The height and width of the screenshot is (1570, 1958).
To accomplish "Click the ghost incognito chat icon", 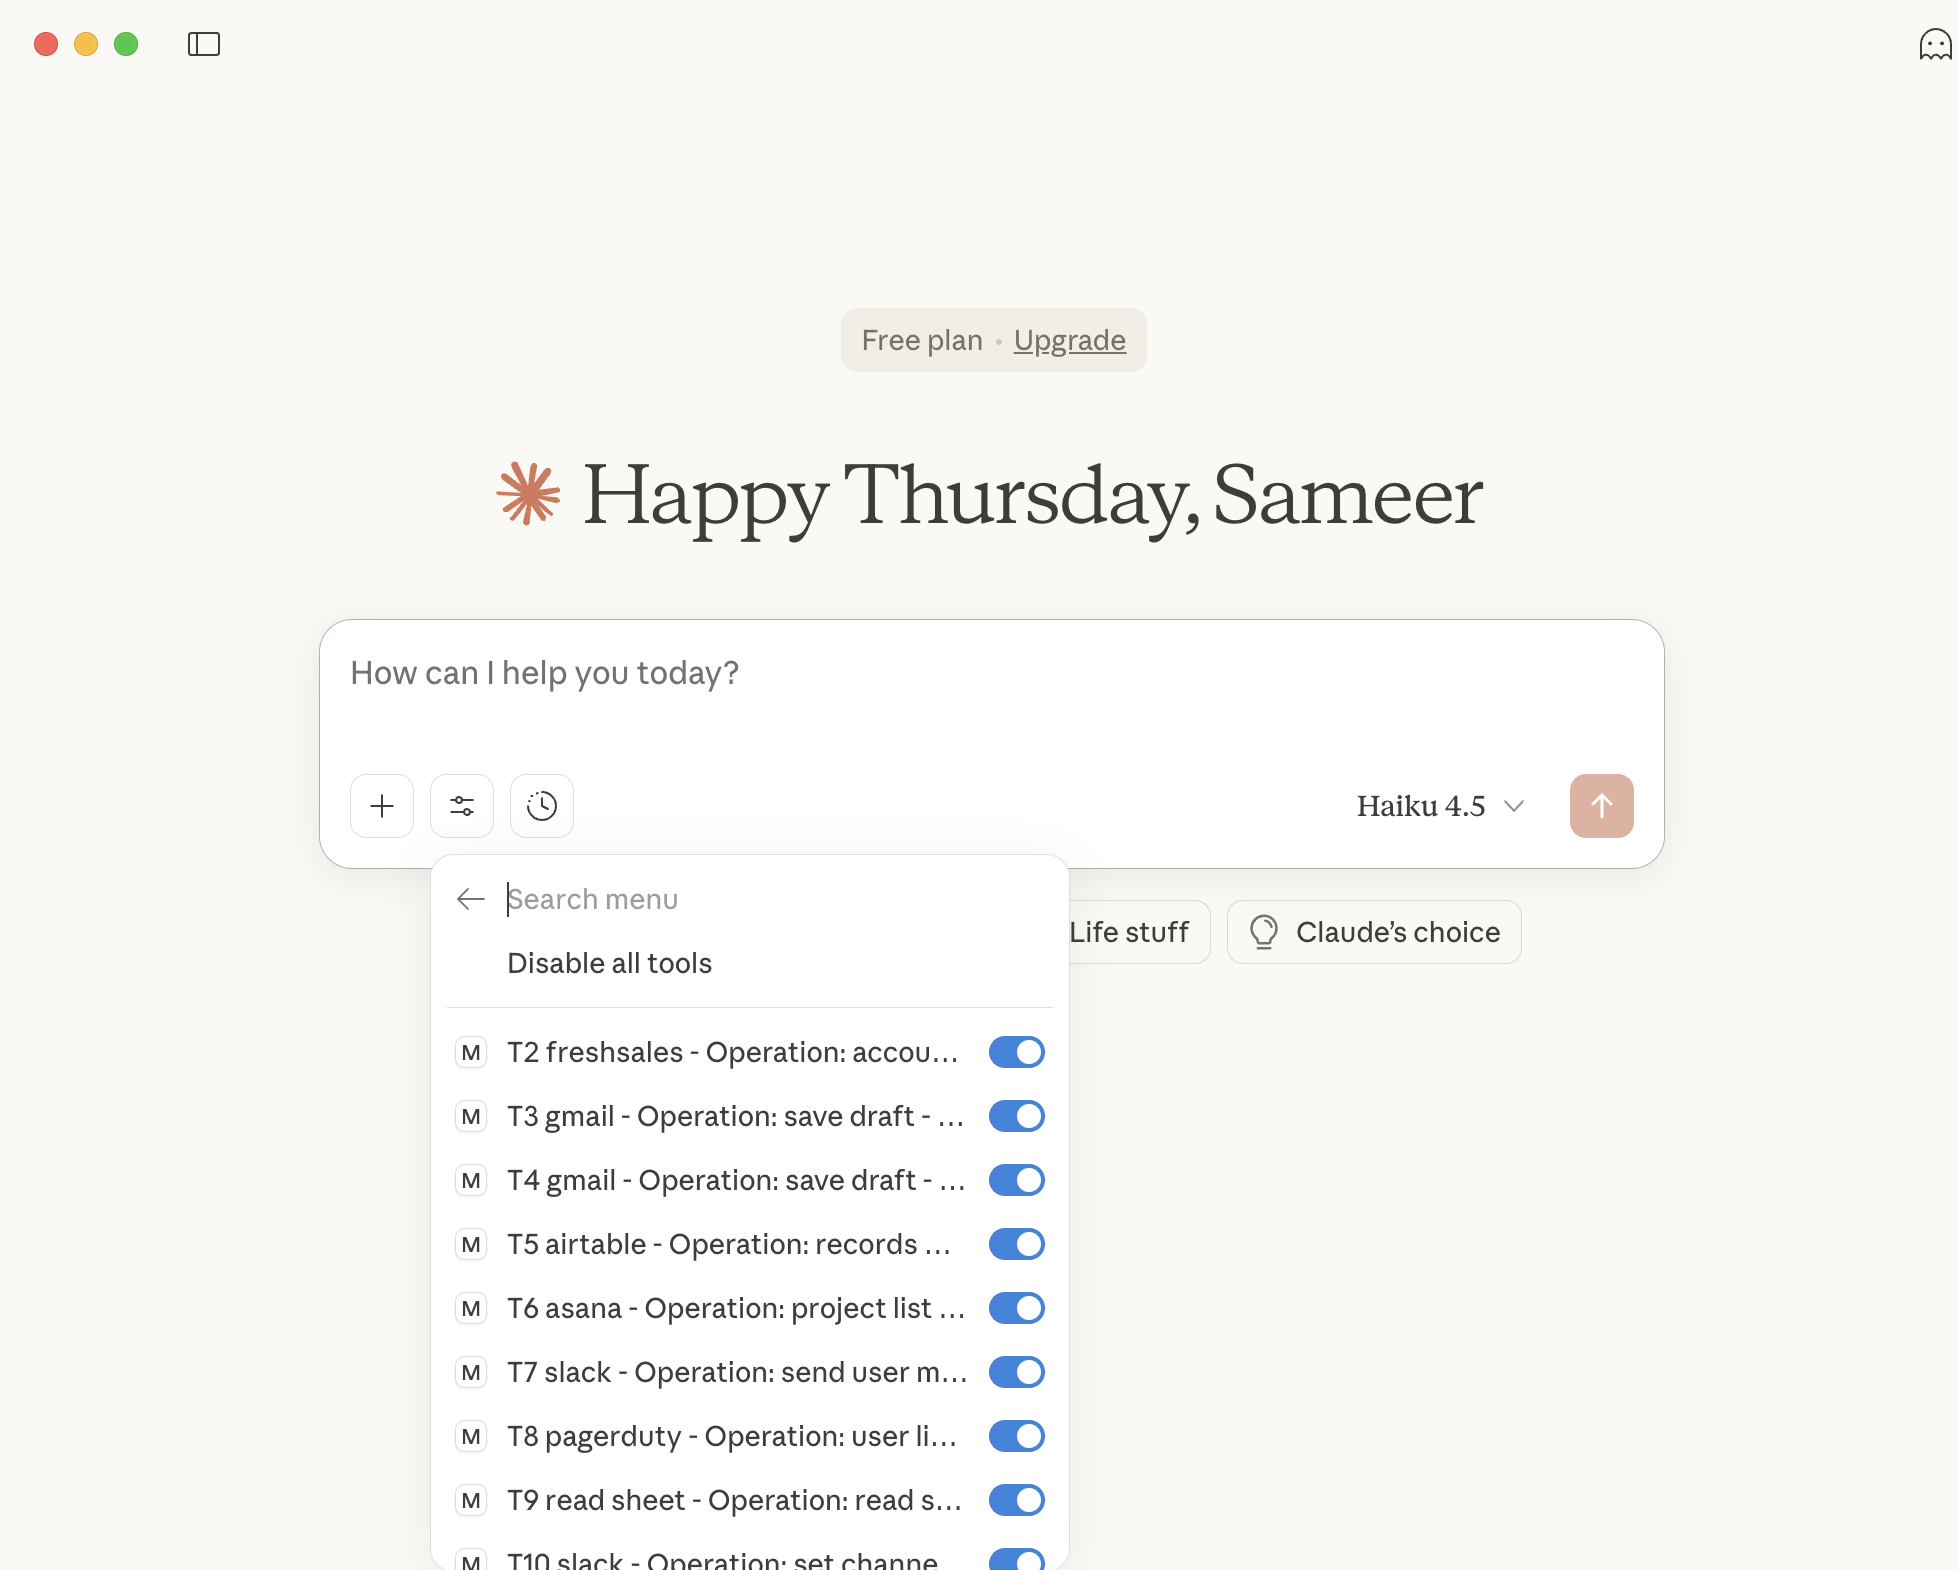I will [1934, 44].
